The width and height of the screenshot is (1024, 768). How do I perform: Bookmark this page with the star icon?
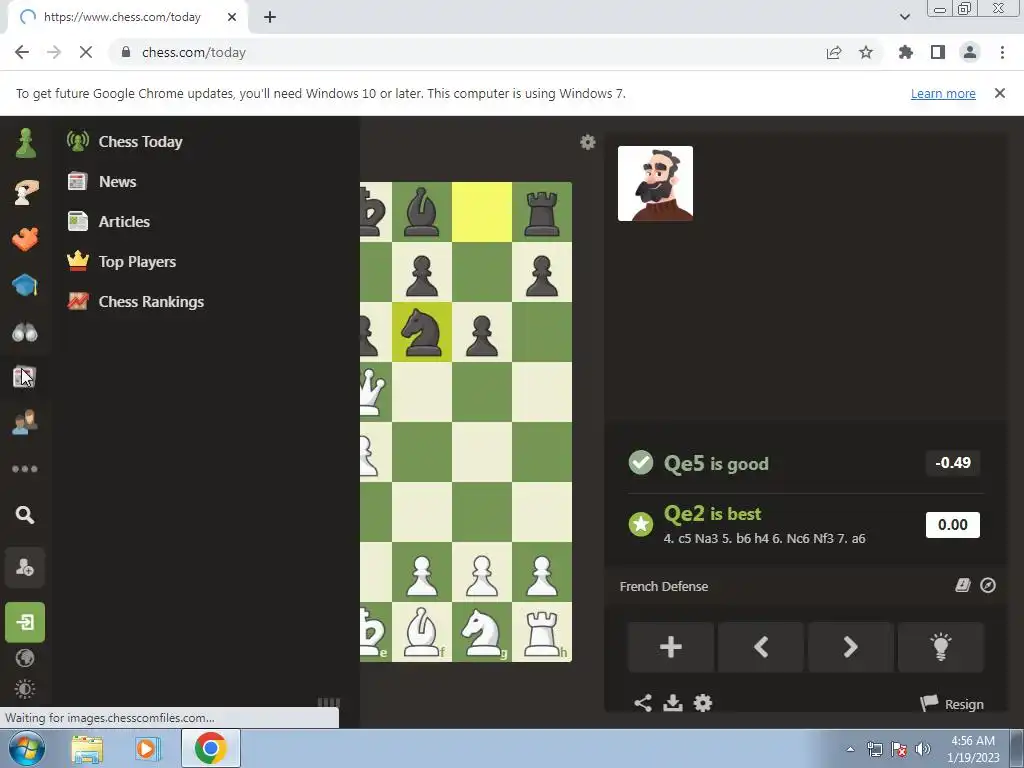point(866,52)
